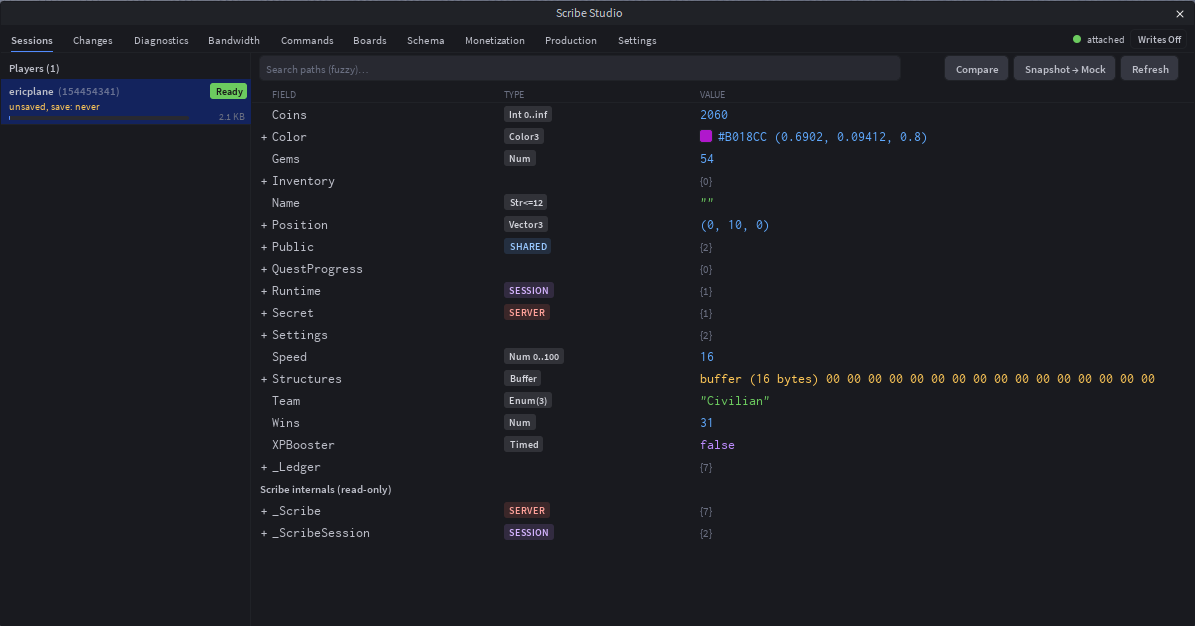Click the VALUE column header
Image resolution: width=1195 pixels, height=626 pixels.
(713, 95)
